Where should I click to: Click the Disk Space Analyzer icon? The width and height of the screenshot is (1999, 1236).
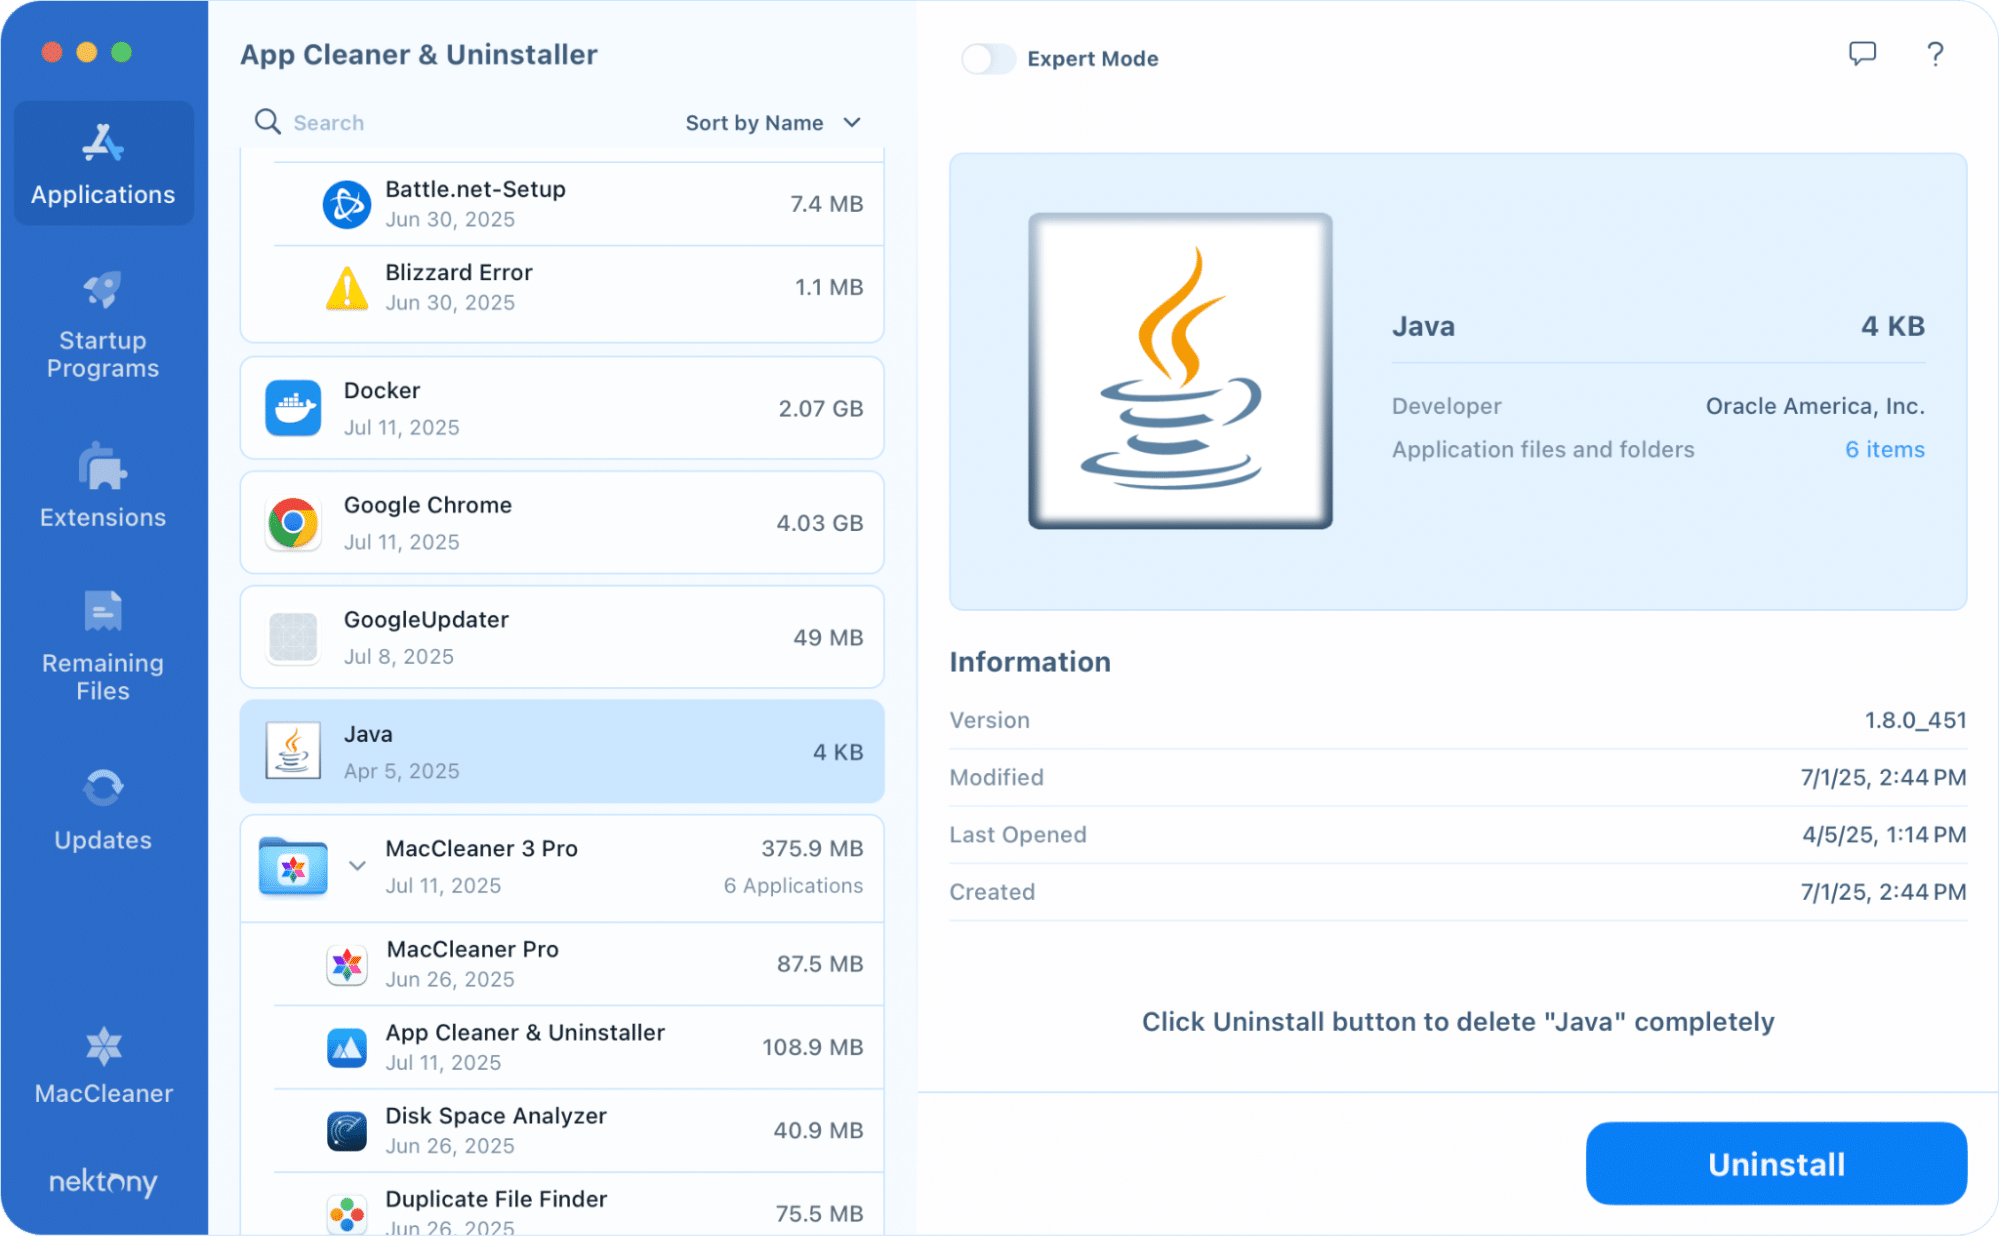[x=347, y=1130]
